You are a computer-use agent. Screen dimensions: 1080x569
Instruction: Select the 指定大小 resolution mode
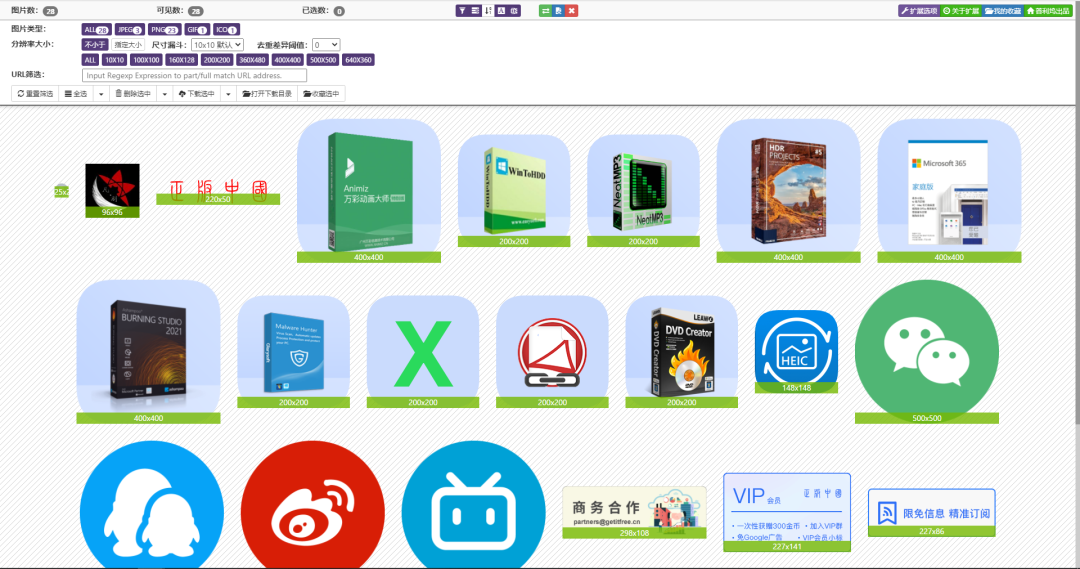coord(128,45)
